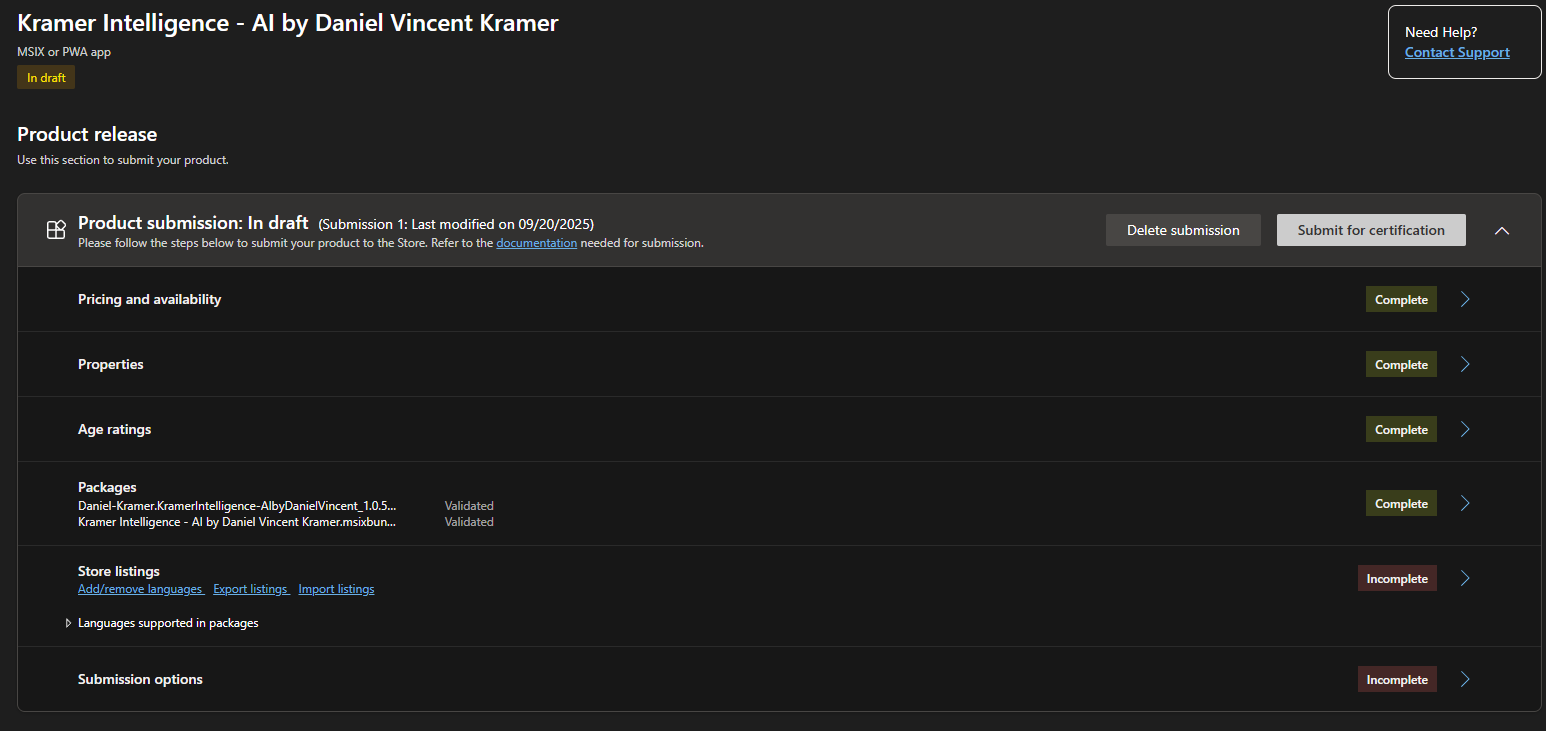Click the Need Help? text
Viewport: 1546px width, 731px height.
(x=1441, y=32)
